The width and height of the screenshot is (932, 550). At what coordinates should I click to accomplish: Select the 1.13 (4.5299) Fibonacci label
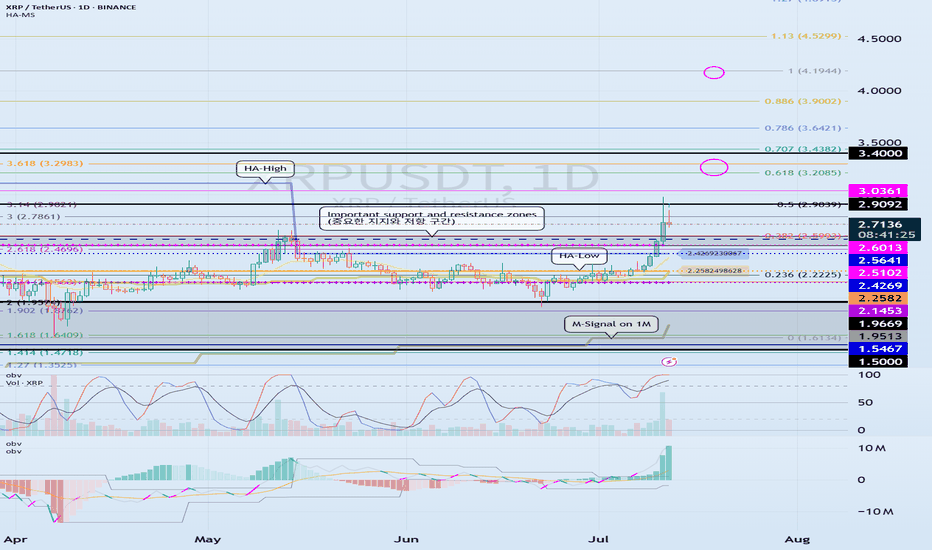pos(806,36)
